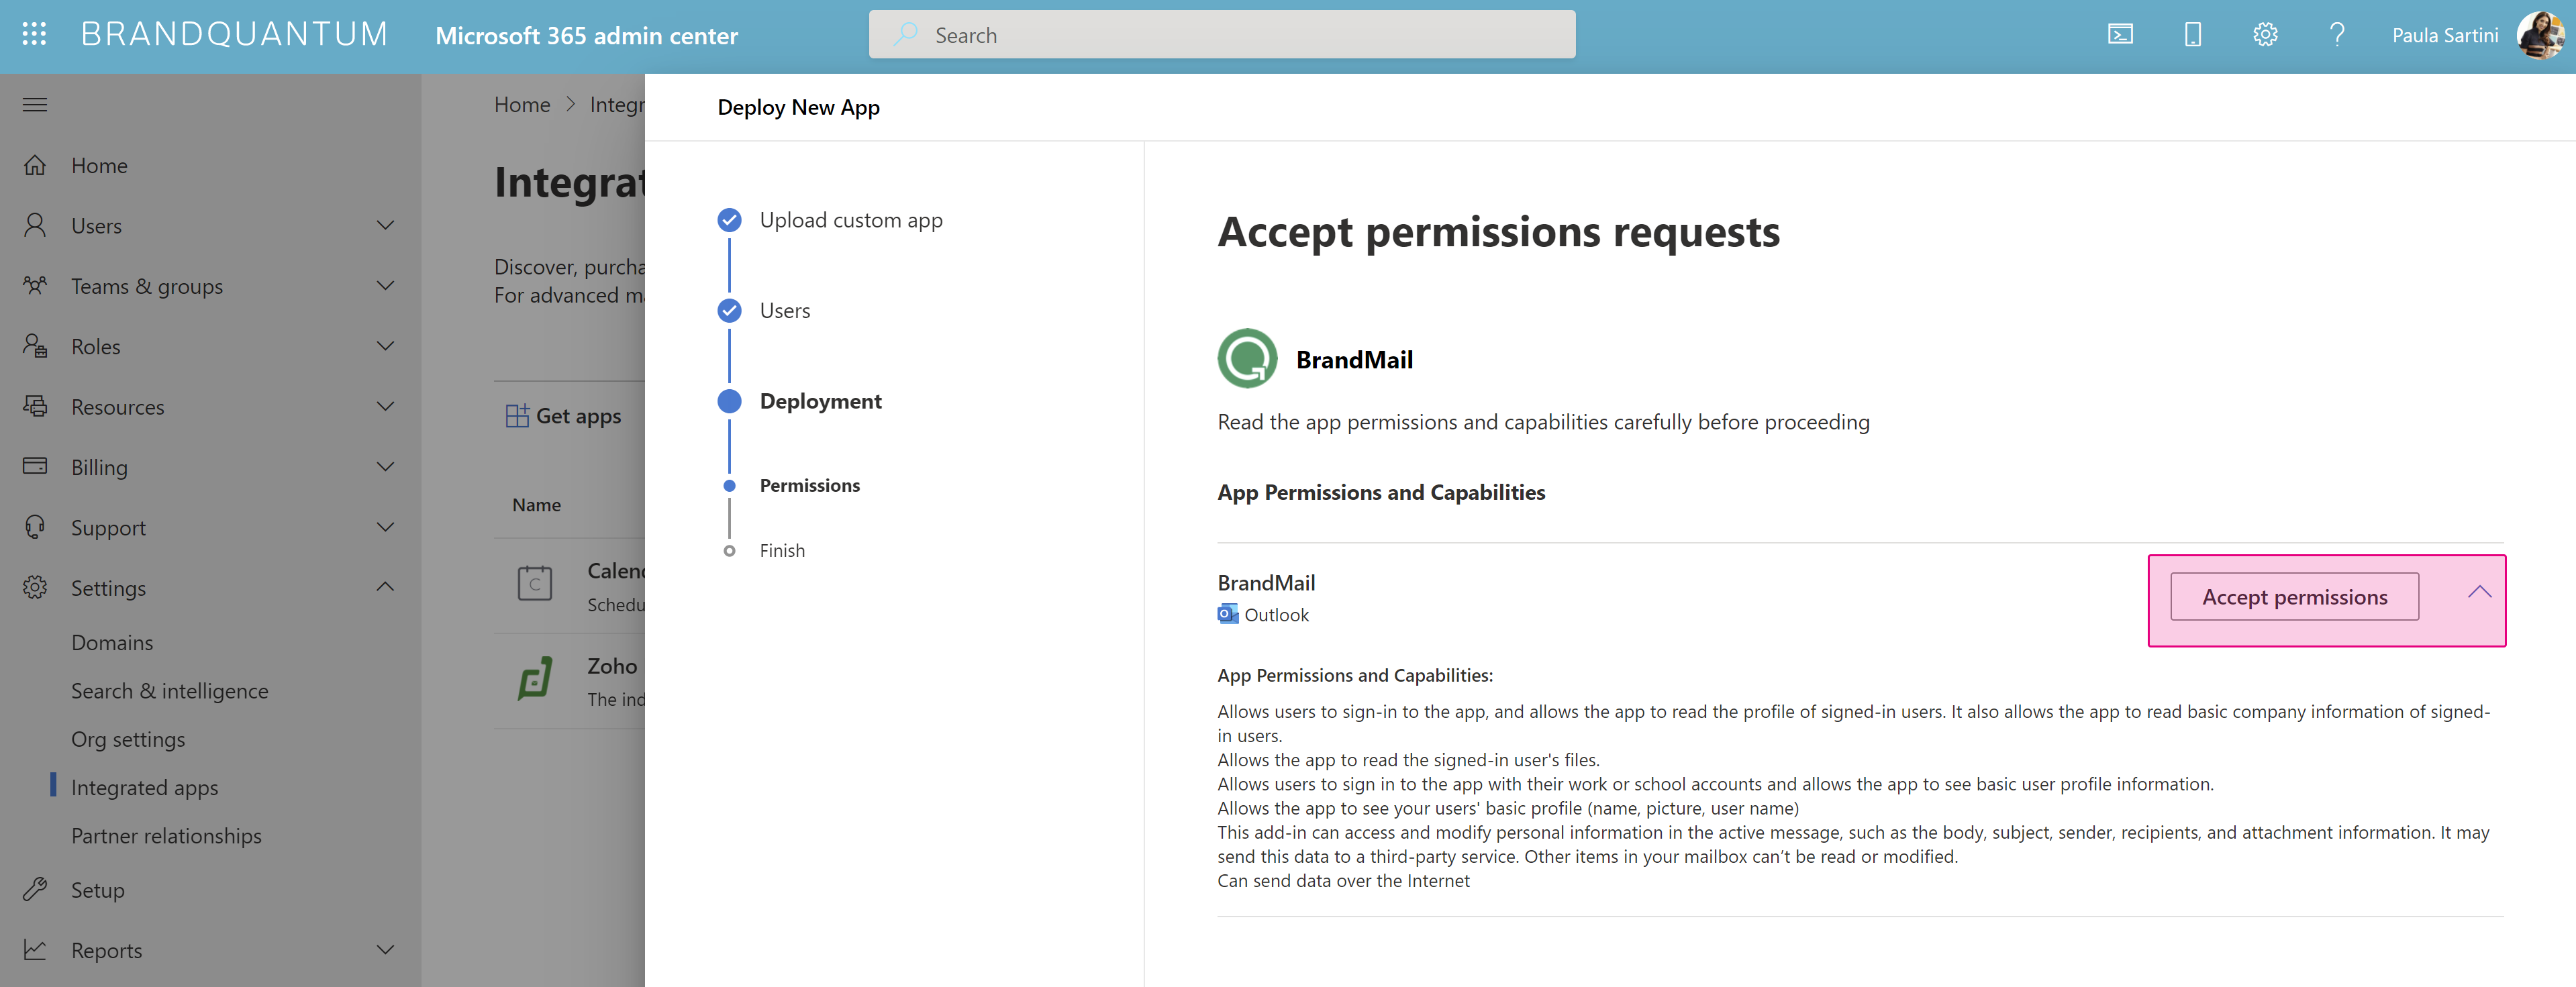Expand the Teams & groups chevron
Viewport: 2576px width, 987px height.
pyautogui.click(x=385, y=286)
